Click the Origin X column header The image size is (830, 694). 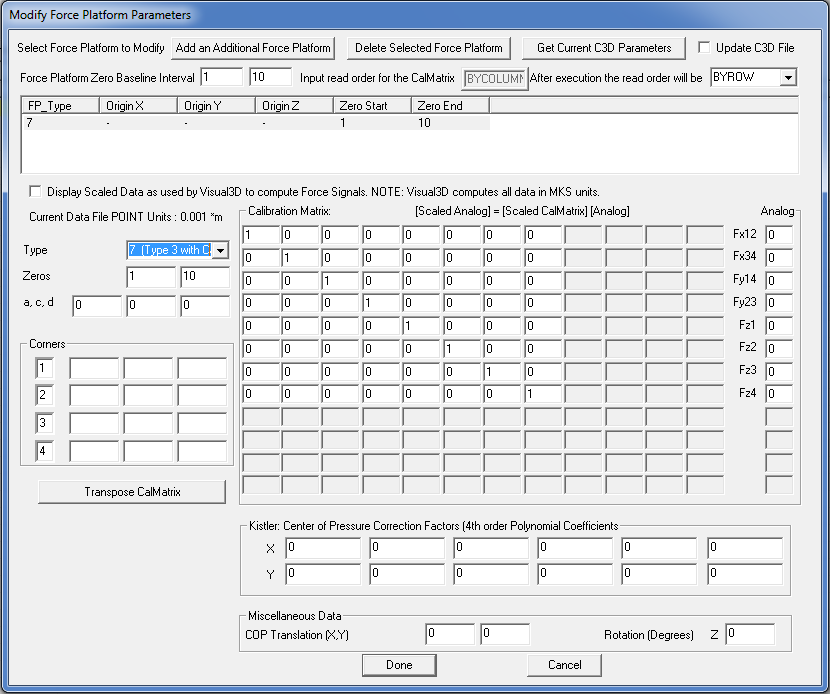coord(138,106)
